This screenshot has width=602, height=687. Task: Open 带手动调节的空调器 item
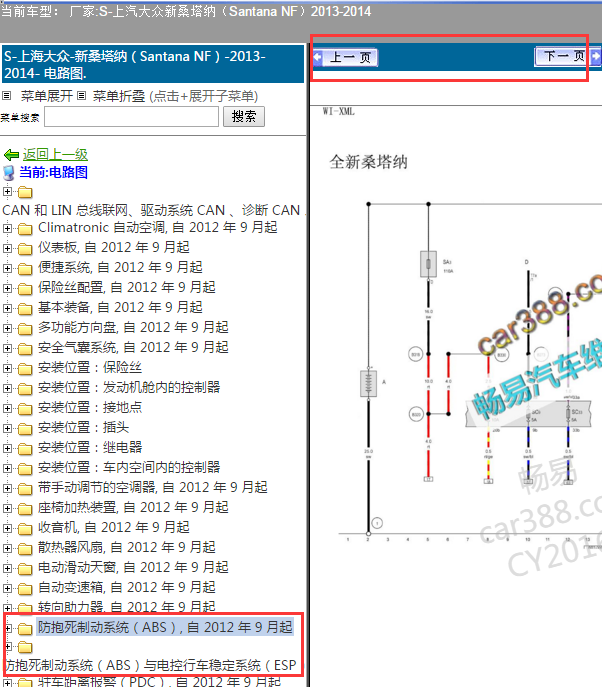point(152,487)
